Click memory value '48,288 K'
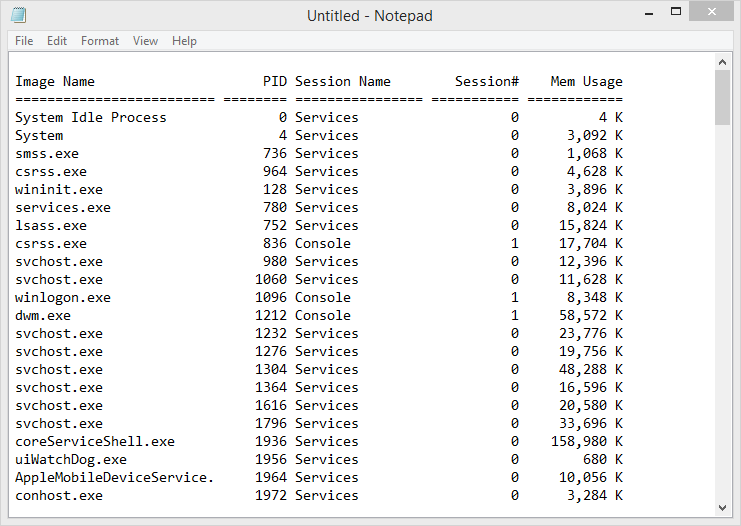The image size is (741, 526). tap(591, 370)
